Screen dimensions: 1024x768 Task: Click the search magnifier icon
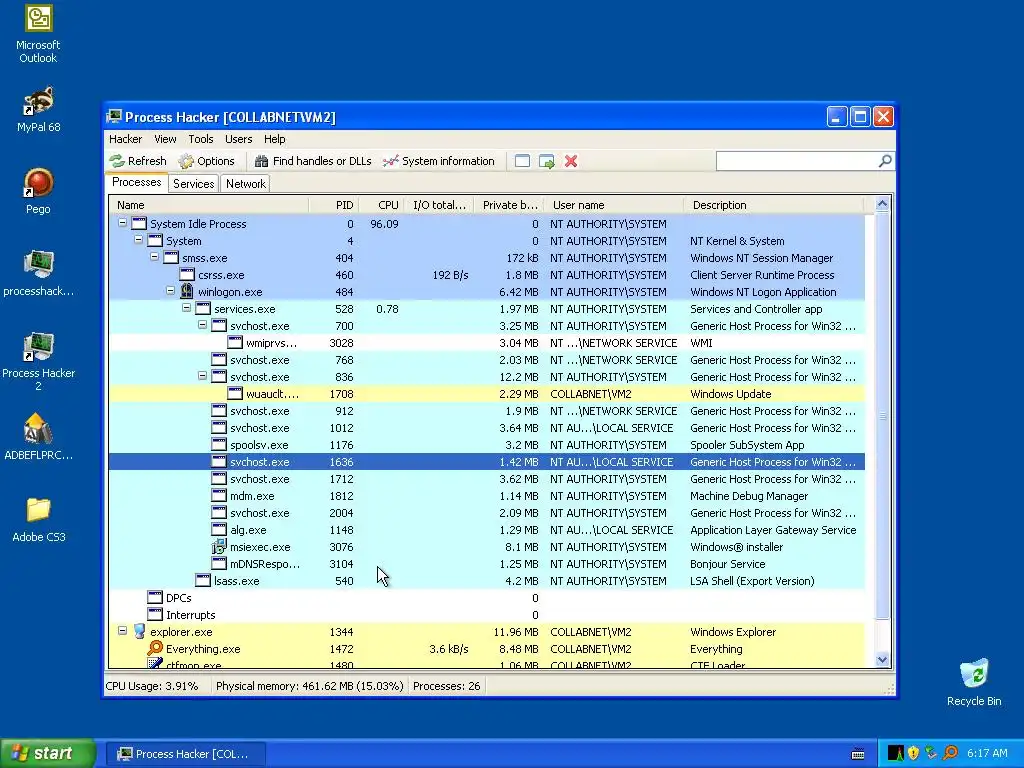click(x=885, y=161)
